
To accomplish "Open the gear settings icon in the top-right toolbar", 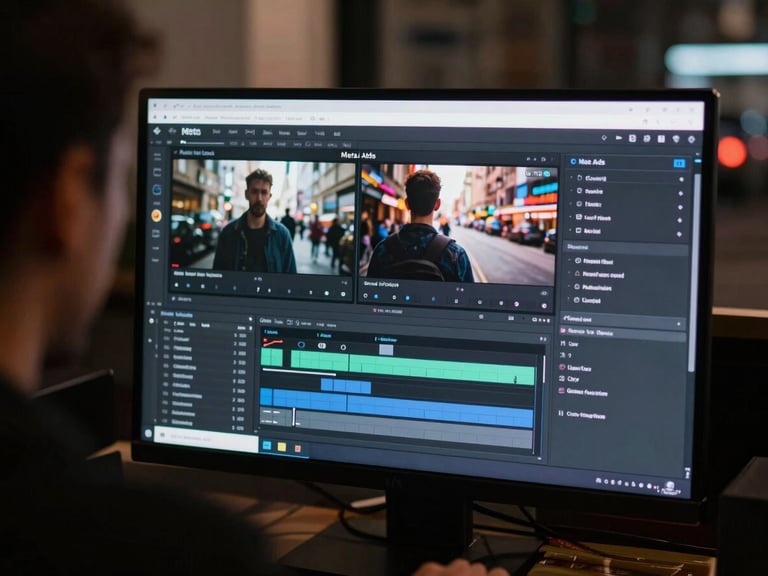I will coord(691,140).
